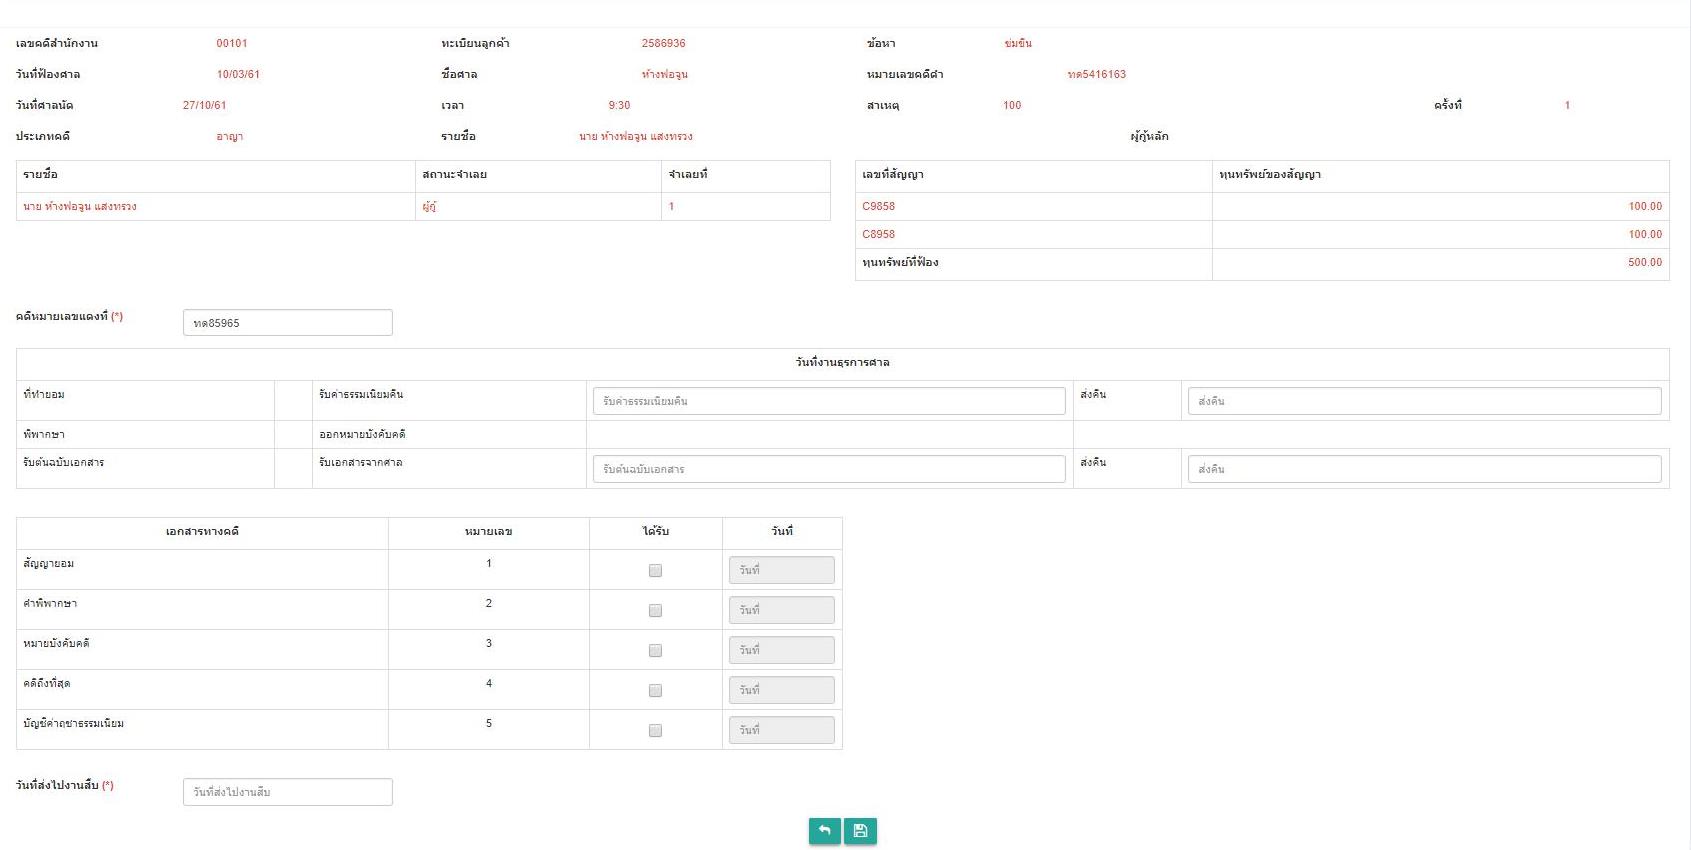
Task: Click the defendant name in the รายชื่อ table
Action: pos(80,206)
